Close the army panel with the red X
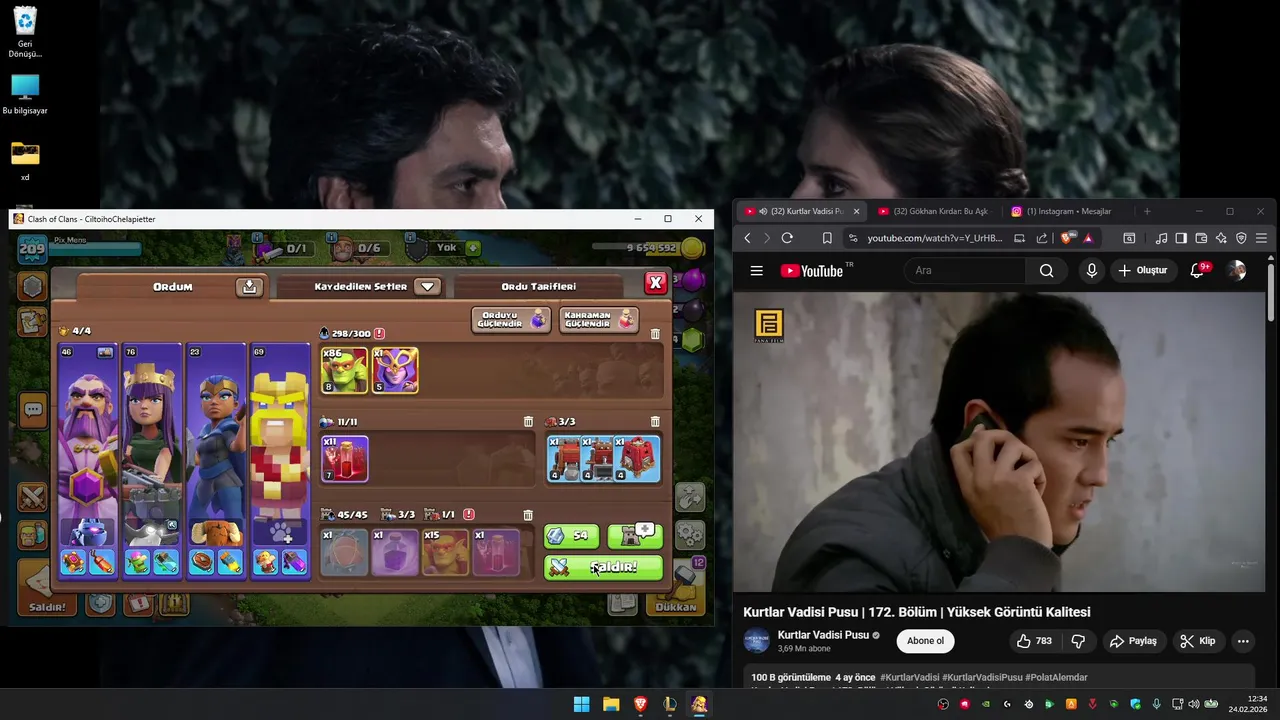 coord(656,283)
